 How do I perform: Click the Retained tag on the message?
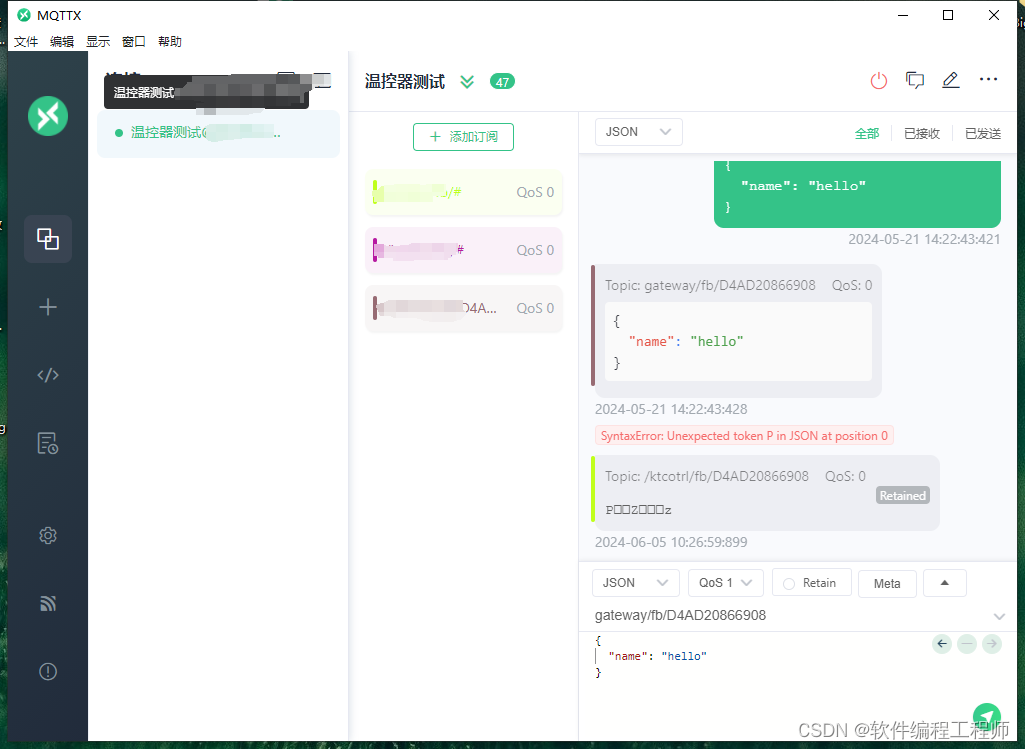point(902,495)
